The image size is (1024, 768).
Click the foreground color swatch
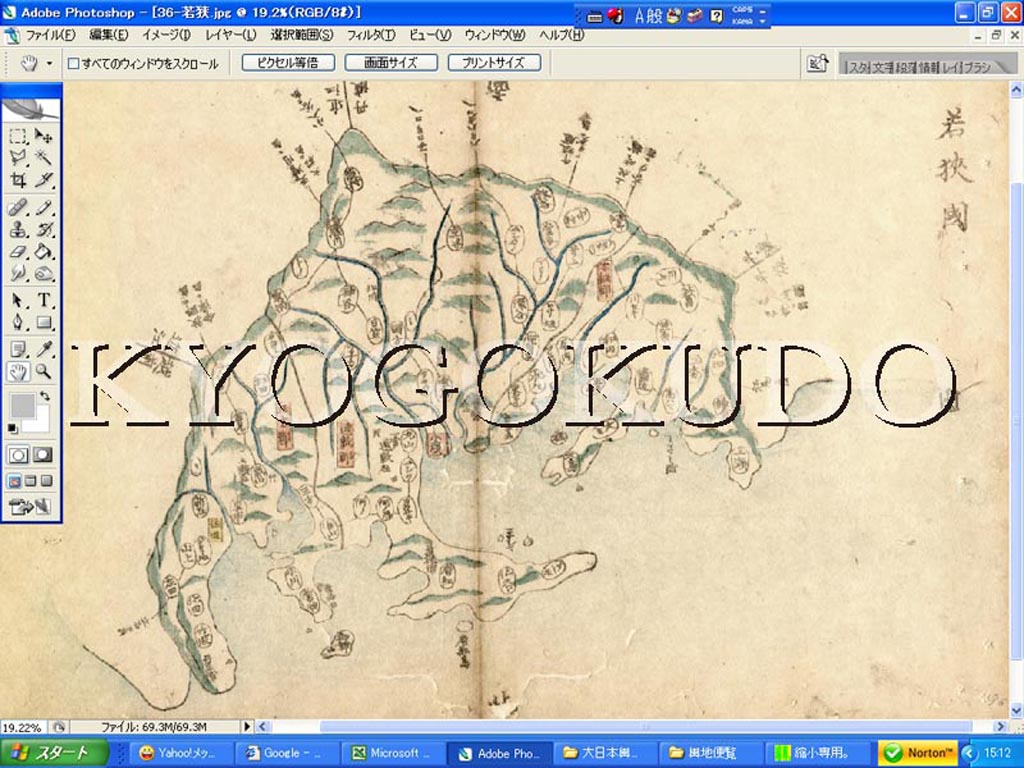point(22,405)
